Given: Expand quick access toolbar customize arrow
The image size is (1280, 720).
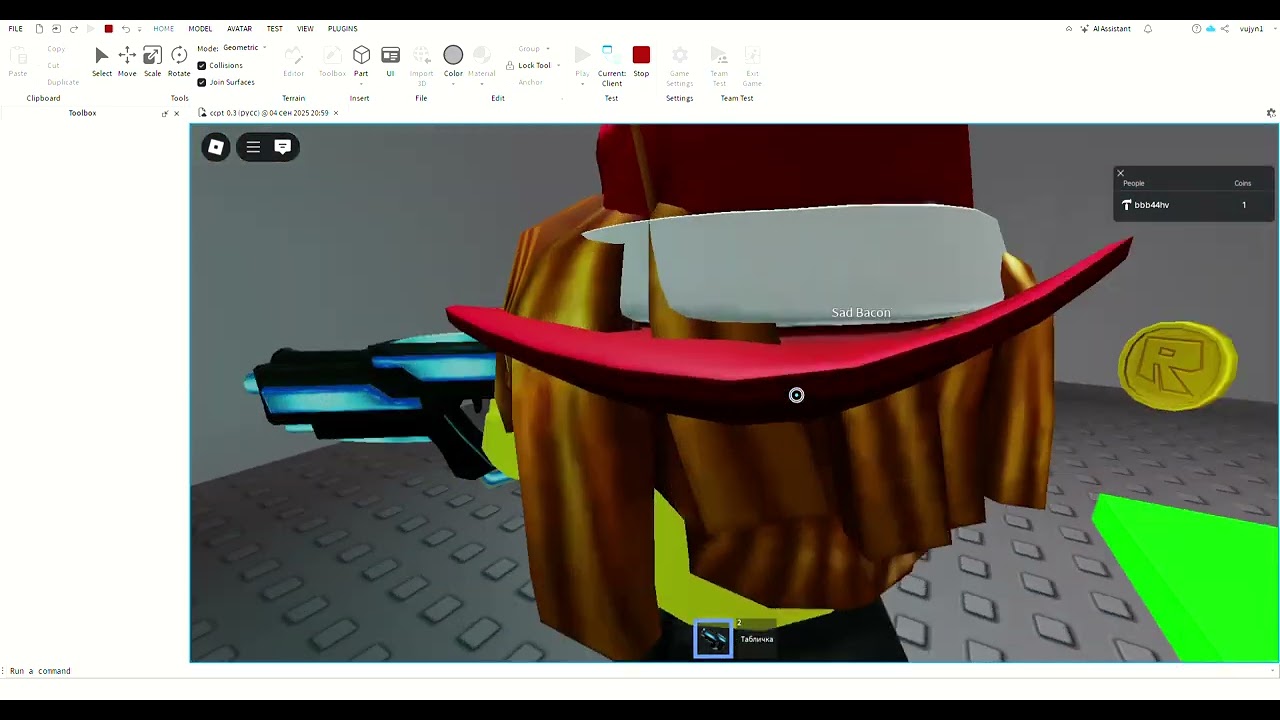Looking at the screenshot, I should (x=139, y=29).
